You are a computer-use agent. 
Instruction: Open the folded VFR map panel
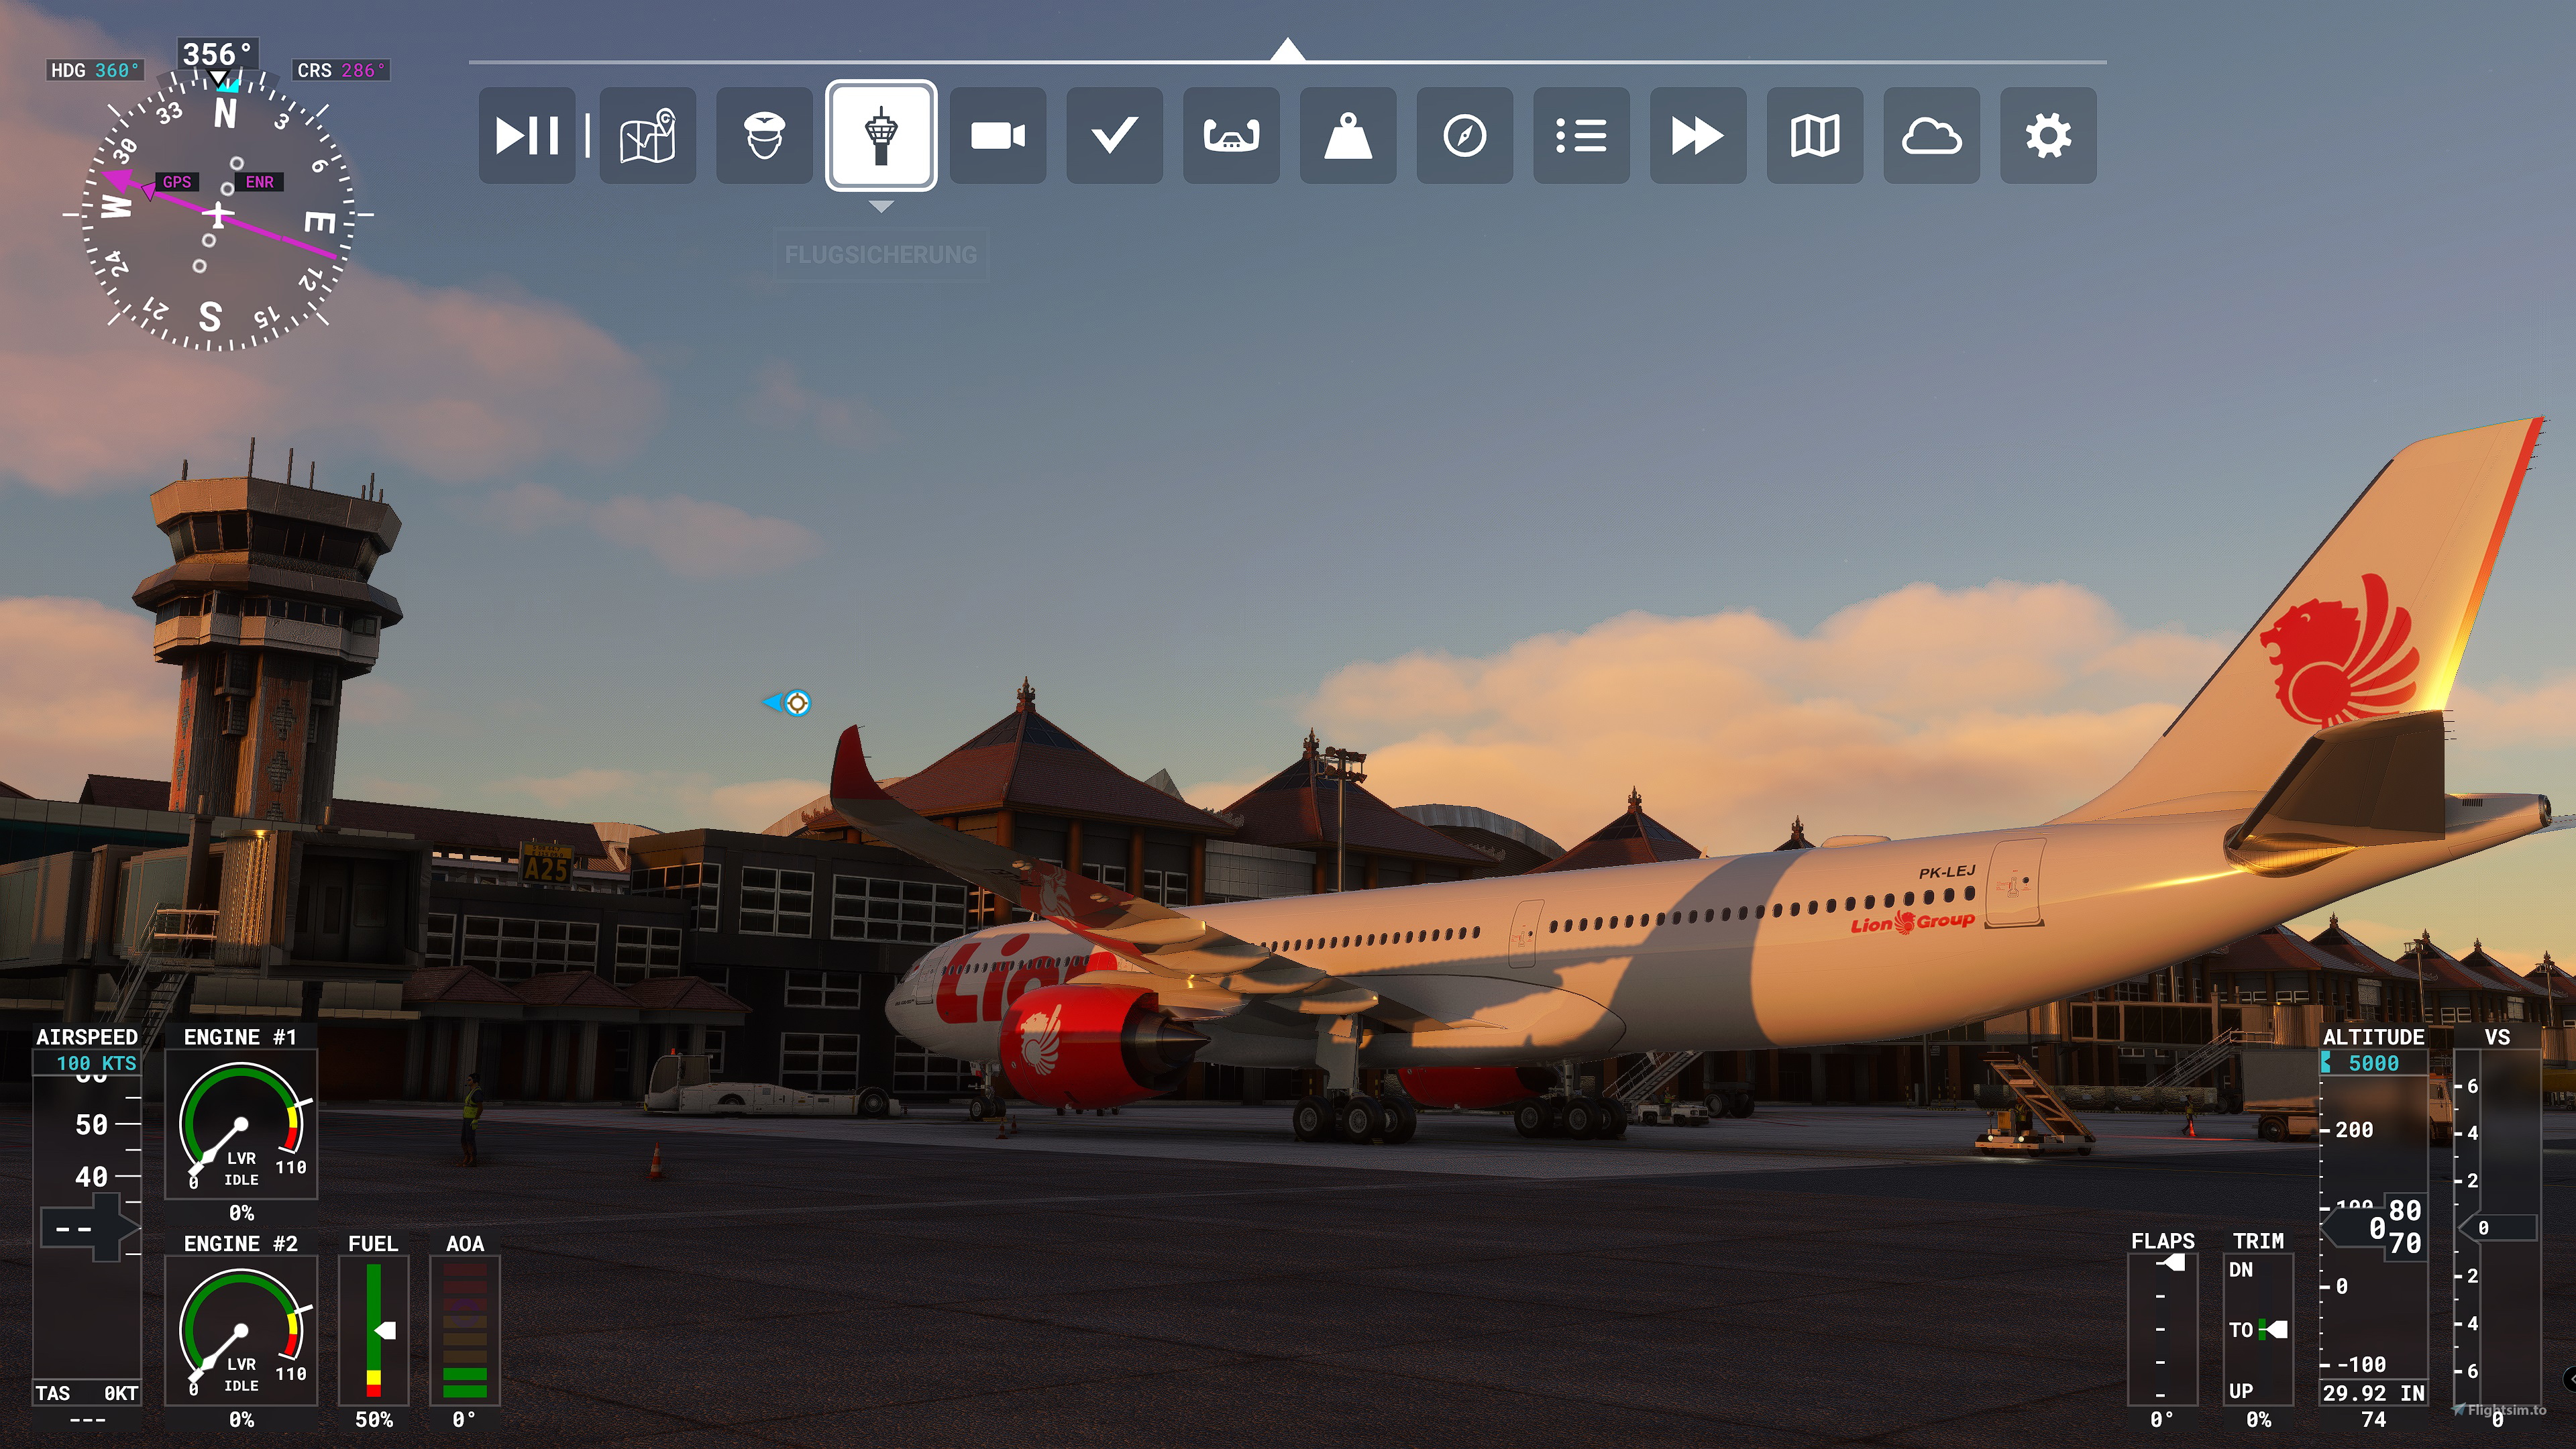1815,135
